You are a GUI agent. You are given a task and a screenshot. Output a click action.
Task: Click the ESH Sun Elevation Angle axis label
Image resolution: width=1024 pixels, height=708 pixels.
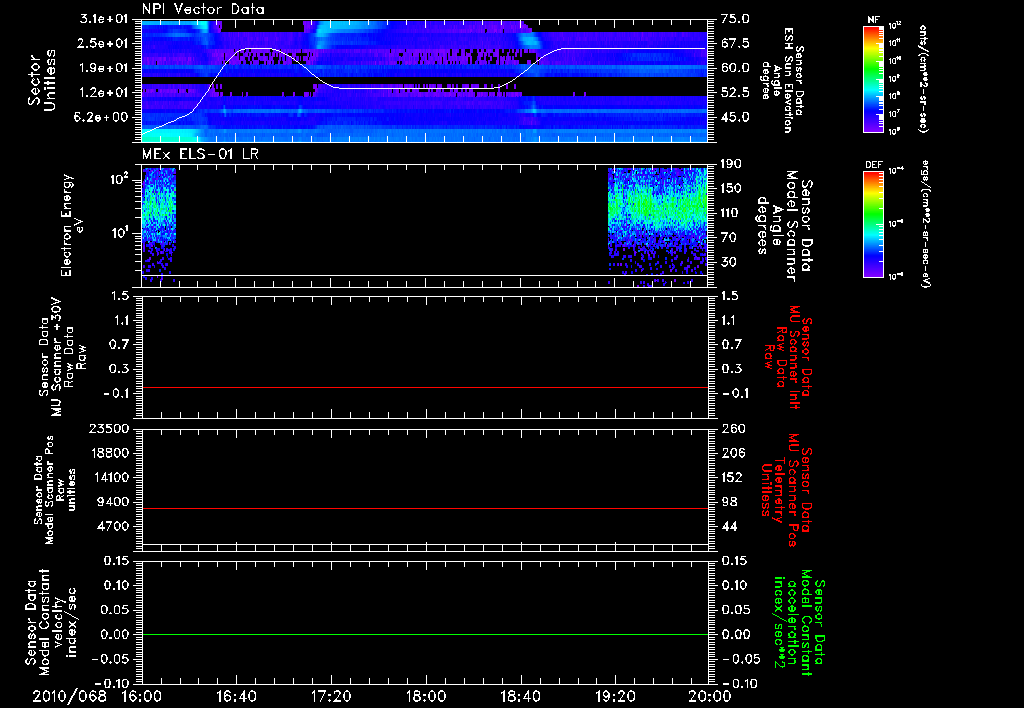(782, 80)
